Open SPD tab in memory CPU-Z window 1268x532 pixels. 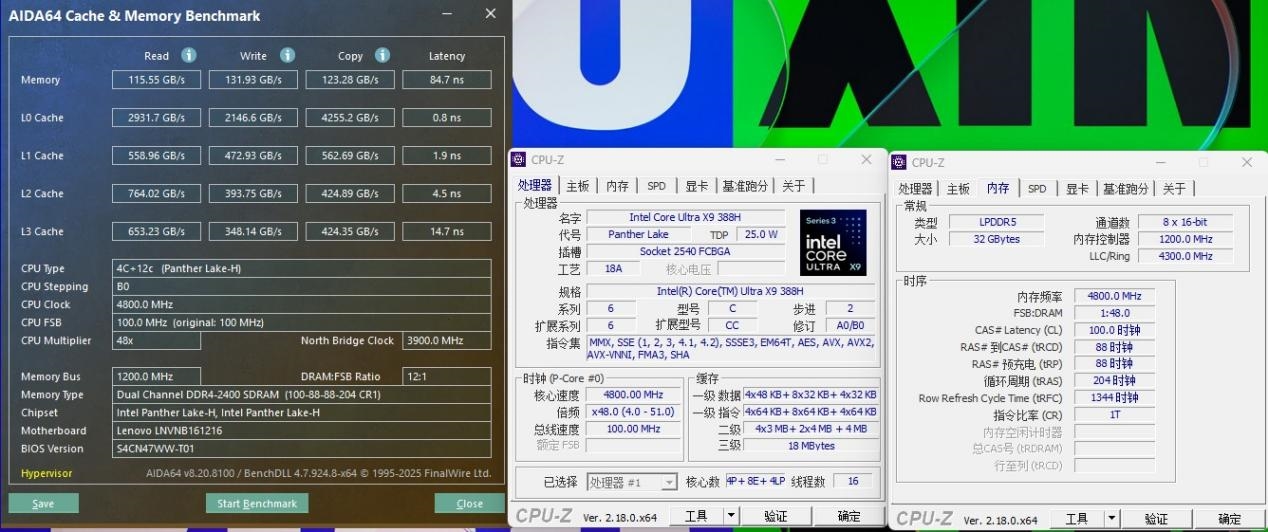1037,189
